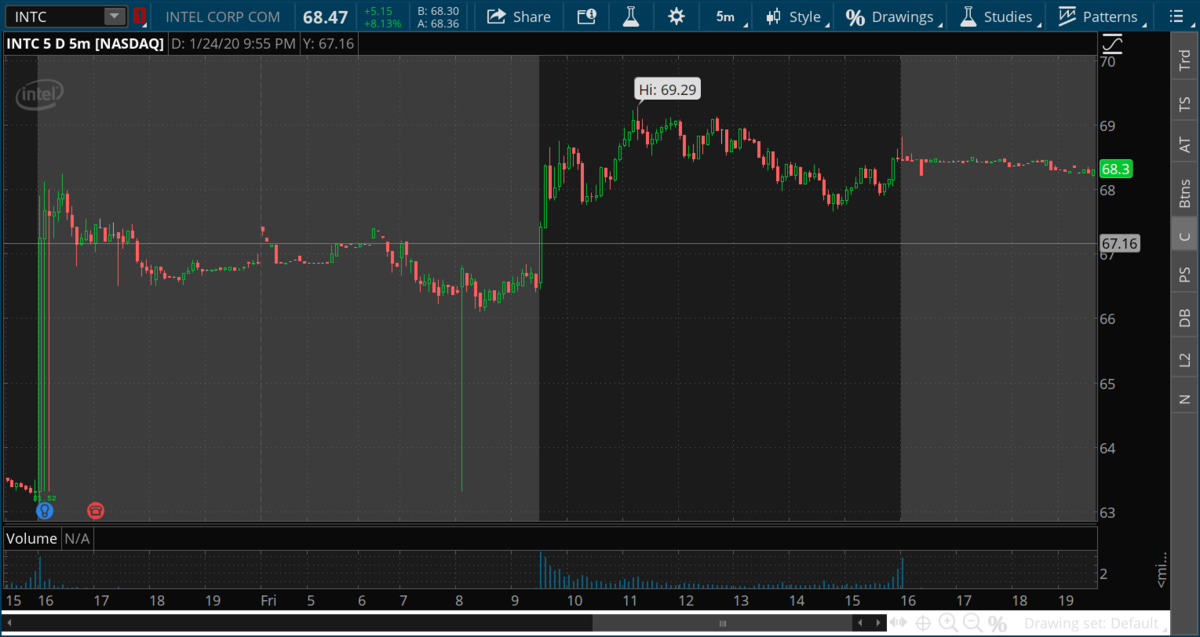Click the +8.13% change value
This screenshot has width=1200, height=637.
tap(384, 23)
